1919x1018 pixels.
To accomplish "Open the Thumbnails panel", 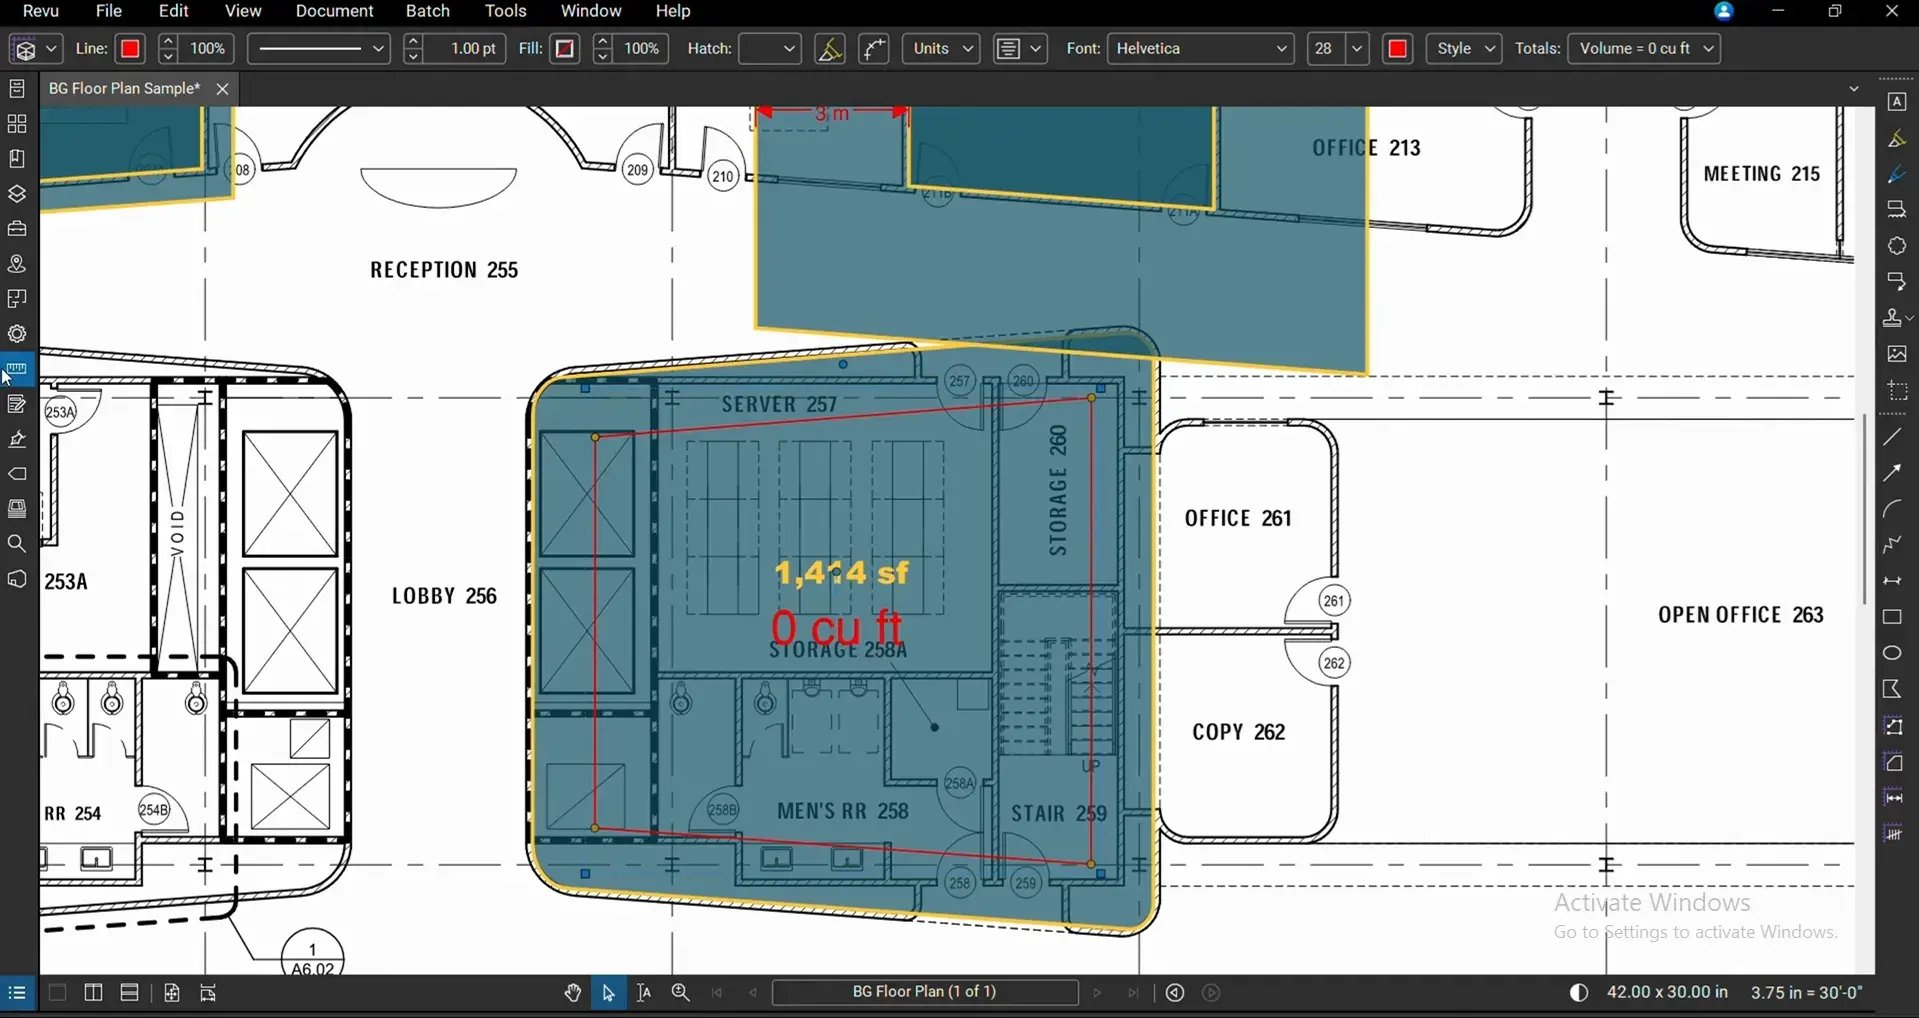I will [x=17, y=124].
